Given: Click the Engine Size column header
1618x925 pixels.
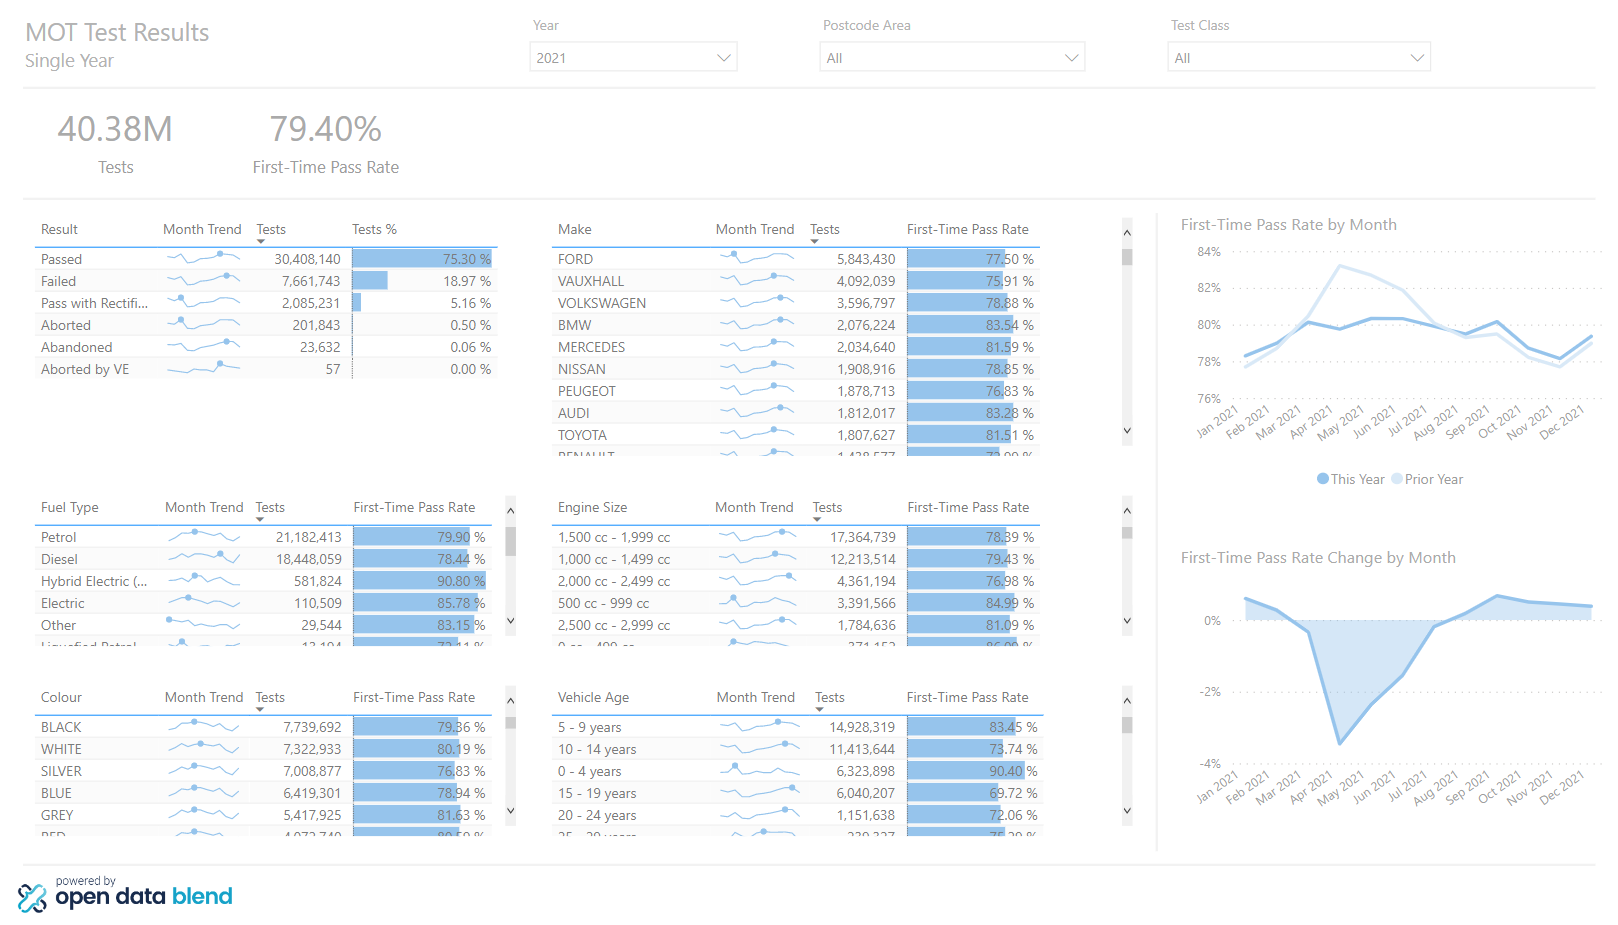Looking at the screenshot, I should point(593,507).
